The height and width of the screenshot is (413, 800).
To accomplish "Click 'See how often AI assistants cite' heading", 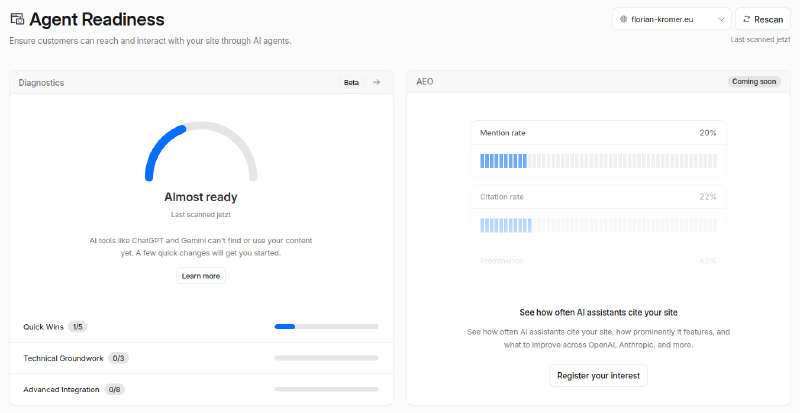I will [598, 312].
